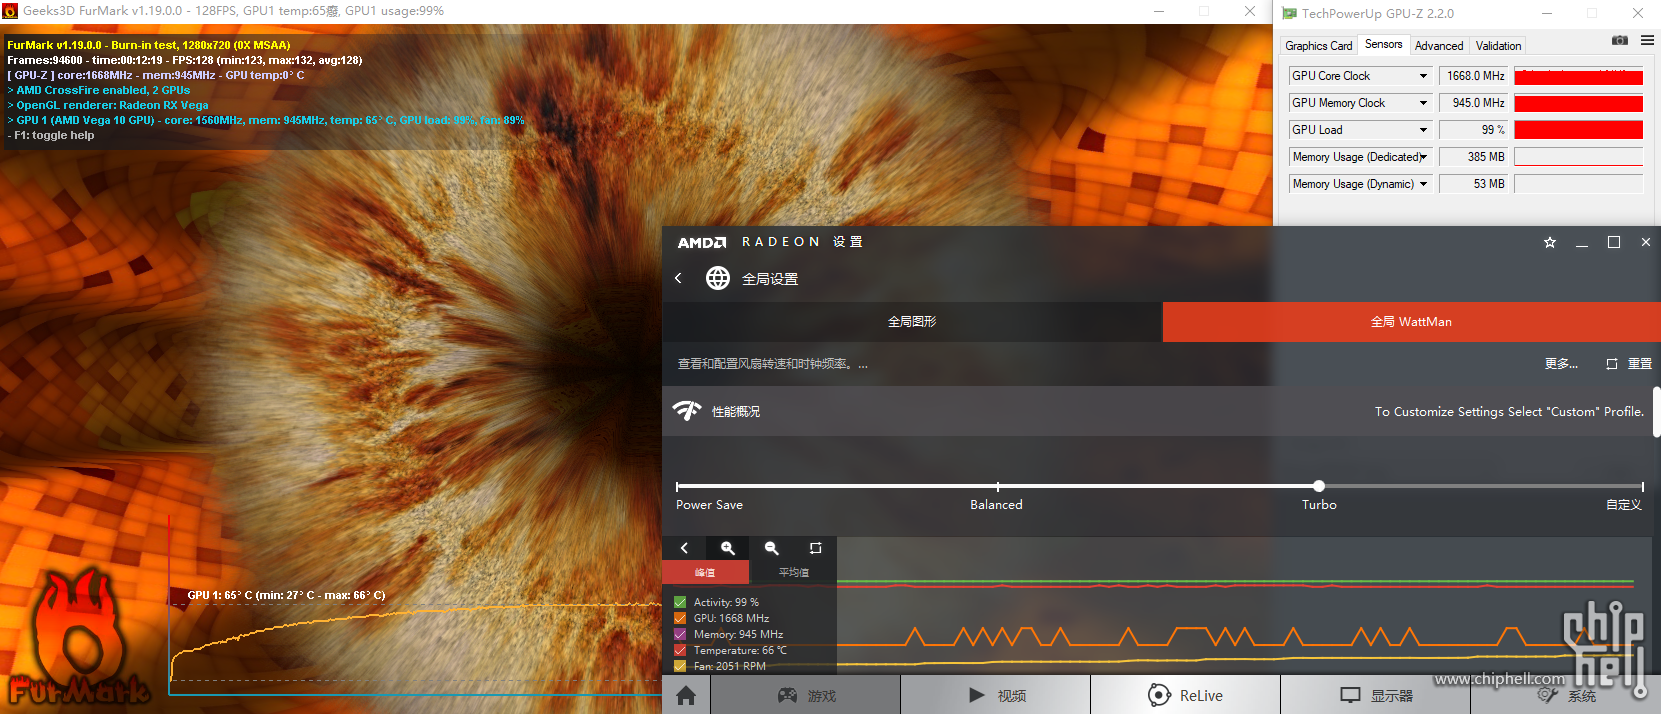Open the Advanced tab in GPU-Z
This screenshot has height=714, width=1661.
1439,46
